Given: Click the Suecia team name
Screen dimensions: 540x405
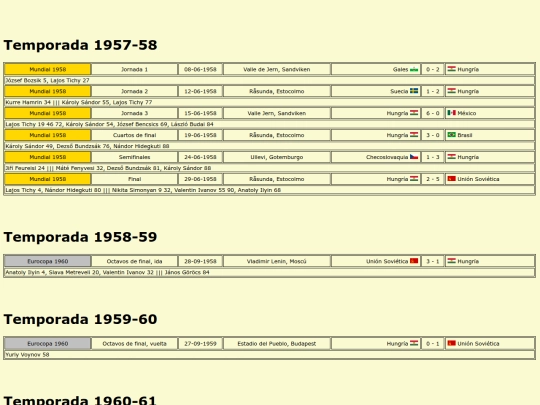Looking at the screenshot, I should [x=399, y=91].
